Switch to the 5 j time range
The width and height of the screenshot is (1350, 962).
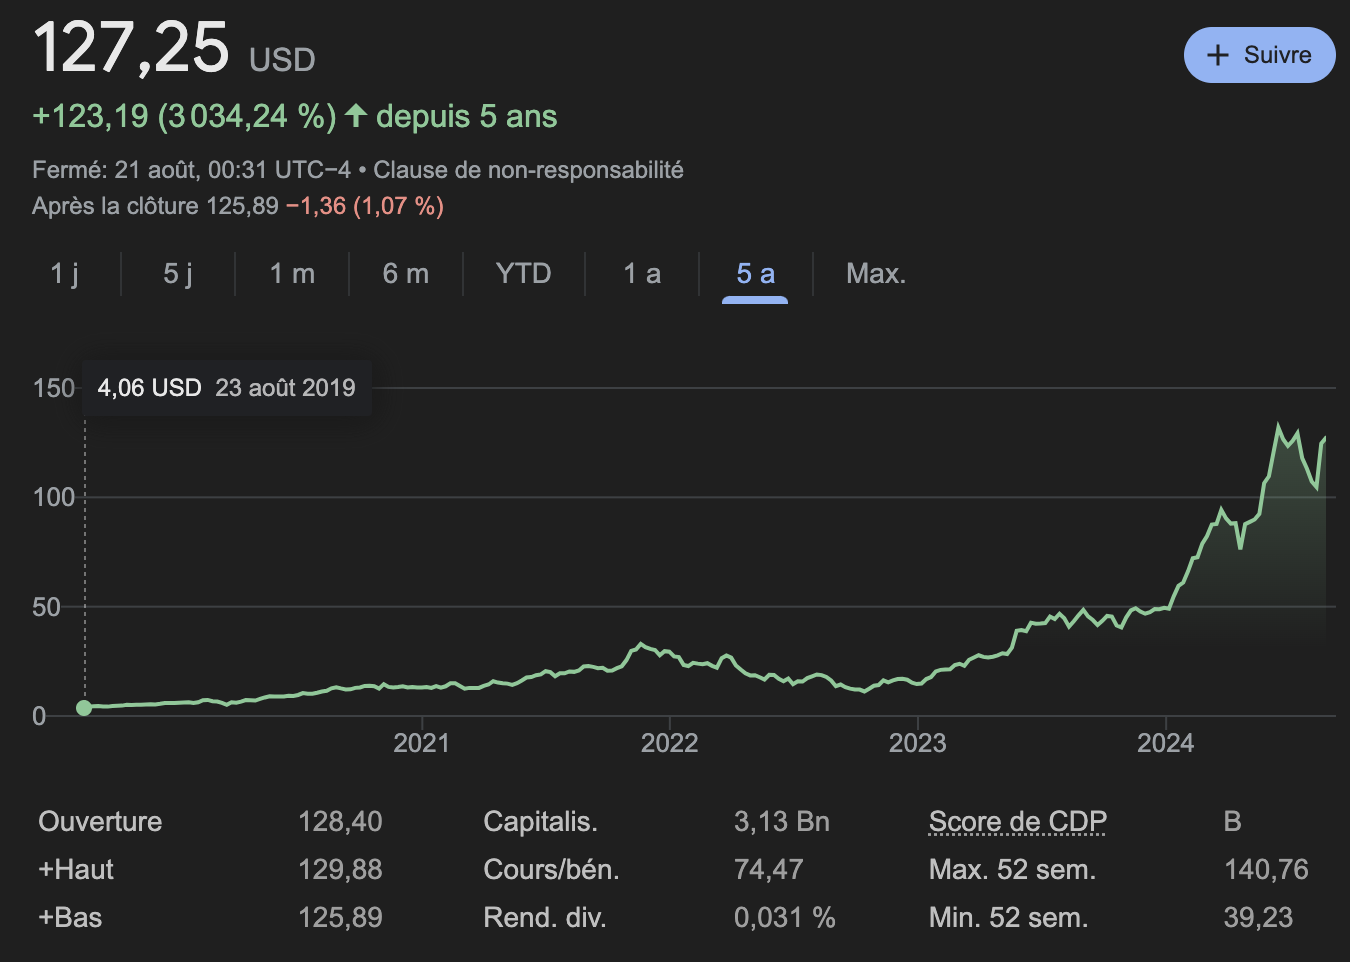[177, 273]
